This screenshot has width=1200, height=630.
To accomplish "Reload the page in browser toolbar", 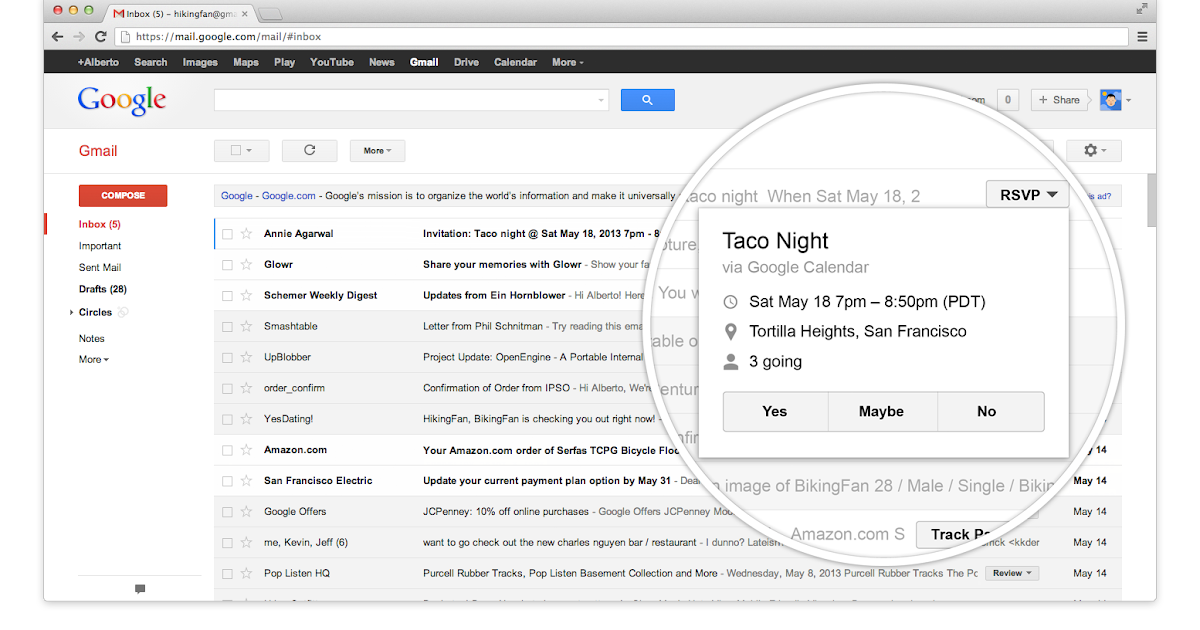I will coord(100,37).
